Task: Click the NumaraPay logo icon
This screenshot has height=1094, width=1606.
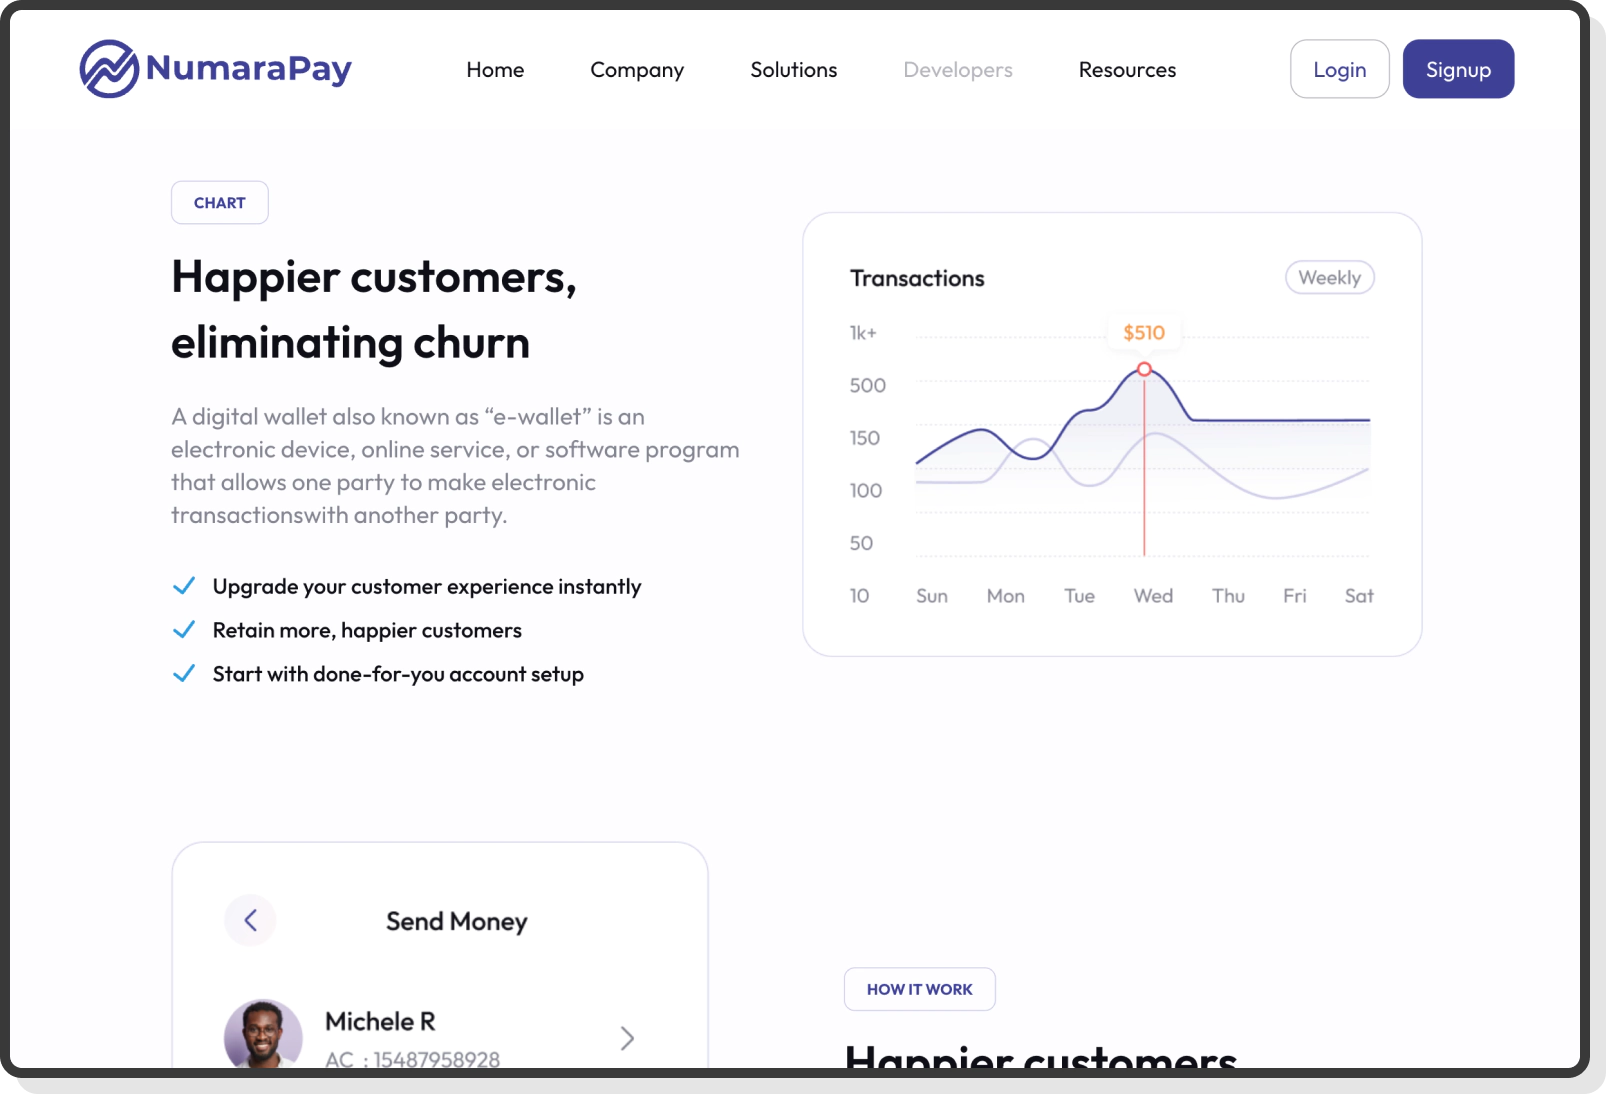Action: (108, 68)
